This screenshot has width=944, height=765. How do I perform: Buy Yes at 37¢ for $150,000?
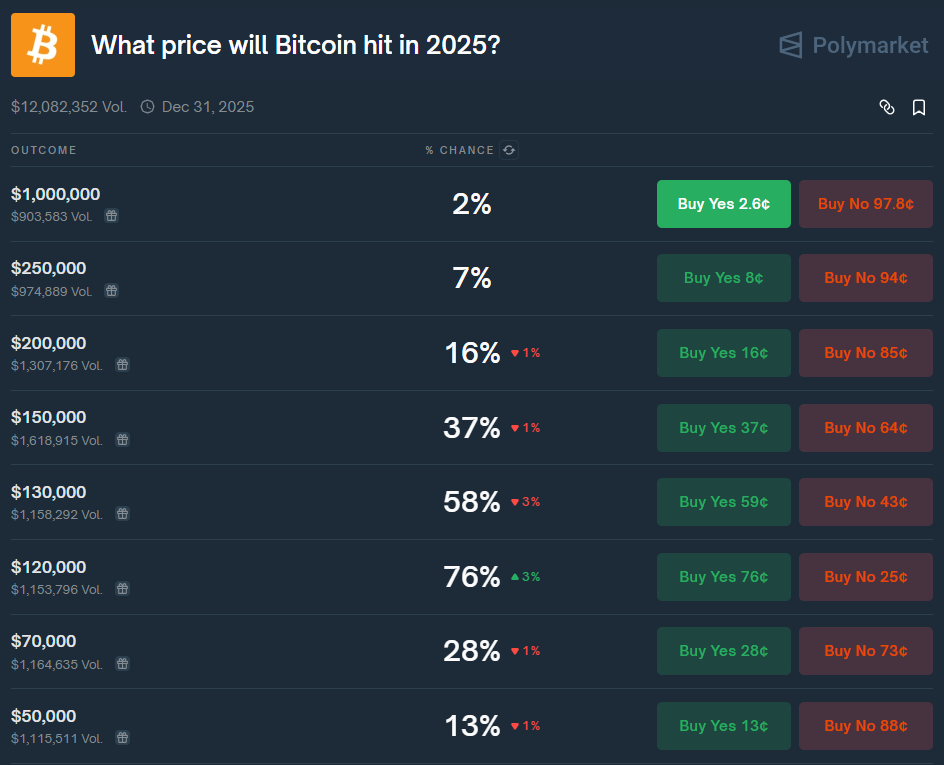(723, 427)
